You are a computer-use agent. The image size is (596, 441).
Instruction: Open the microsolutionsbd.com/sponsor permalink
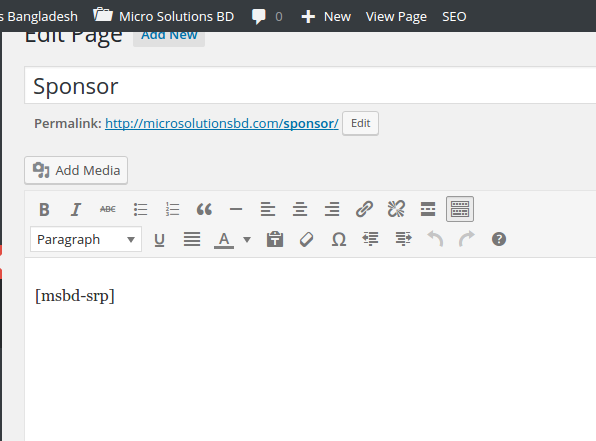click(222, 124)
